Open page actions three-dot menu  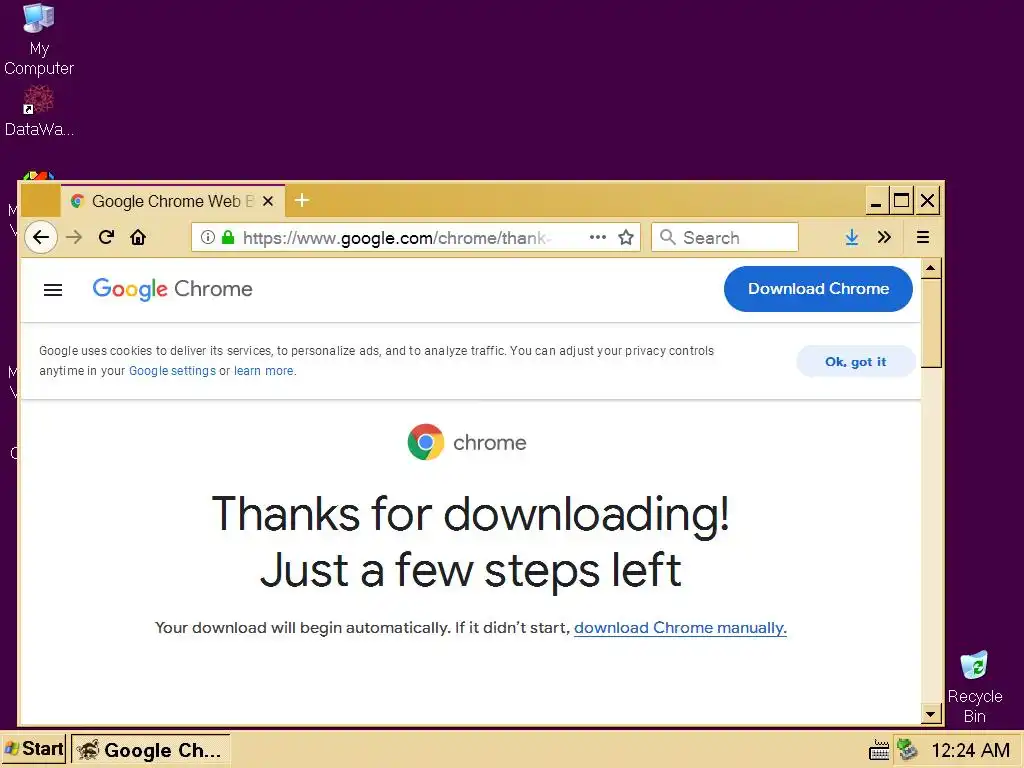tap(598, 237)
